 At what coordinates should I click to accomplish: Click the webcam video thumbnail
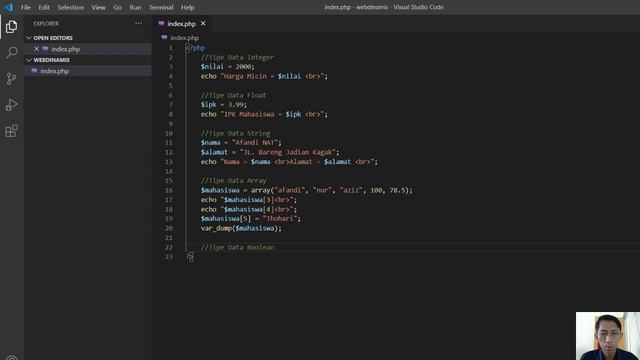tap(608, 336)
